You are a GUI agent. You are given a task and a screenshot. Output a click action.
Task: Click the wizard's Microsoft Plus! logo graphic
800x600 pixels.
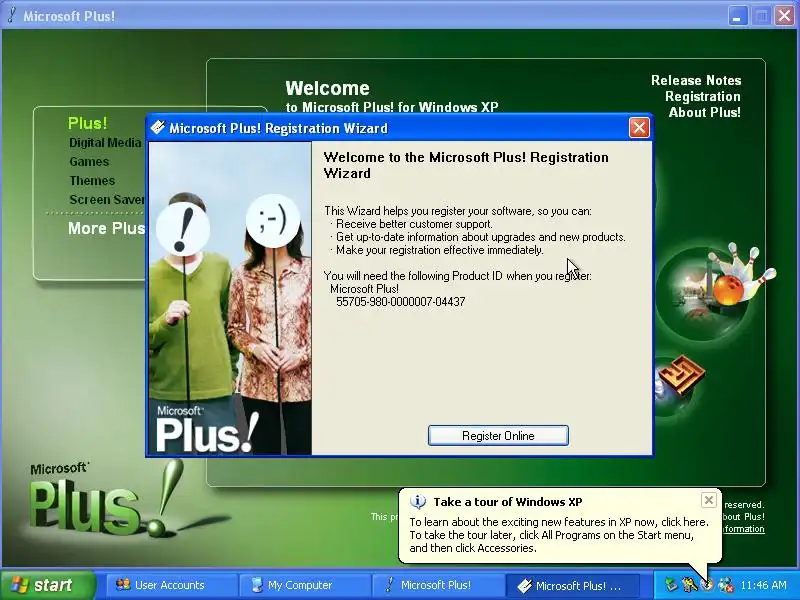tap(206, 429)
